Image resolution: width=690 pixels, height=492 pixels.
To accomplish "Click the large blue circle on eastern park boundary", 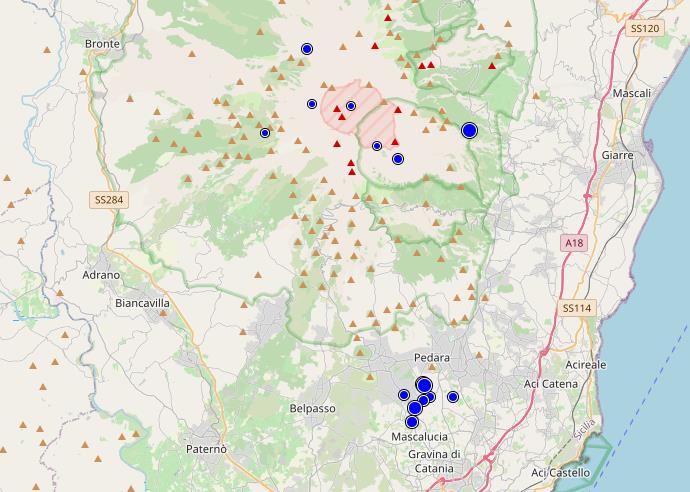I will [x=469, y=130].
